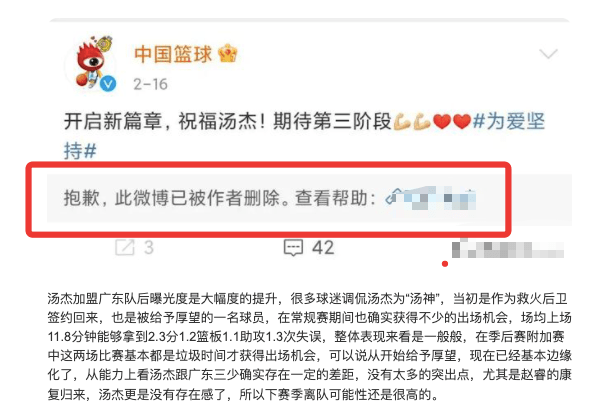Open comments via the speech bubble icon
The width and height of the screenshot is (601, 420).
(293, 248)
